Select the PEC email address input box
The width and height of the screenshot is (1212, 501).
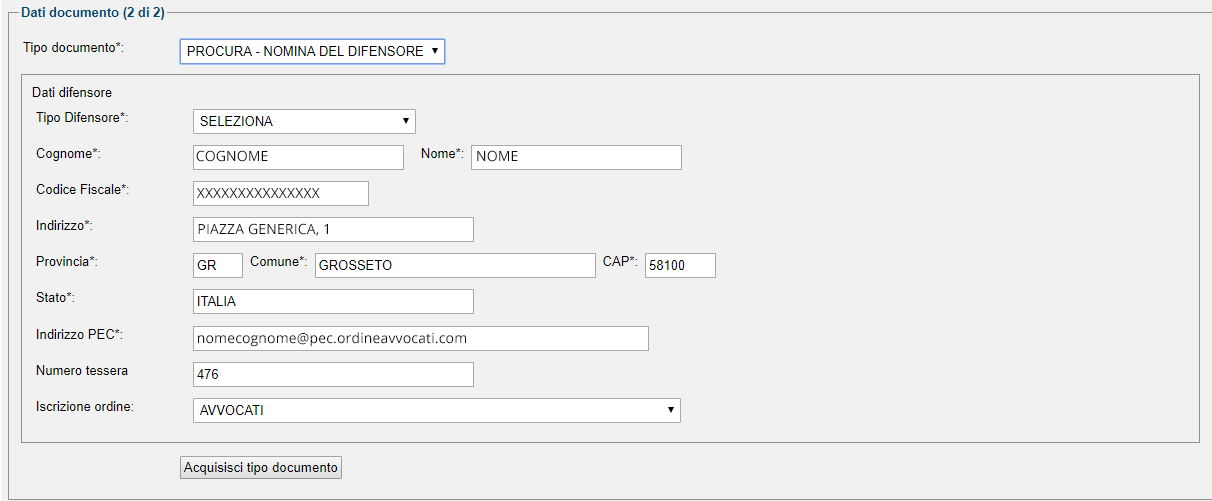(x=421, y=338)
